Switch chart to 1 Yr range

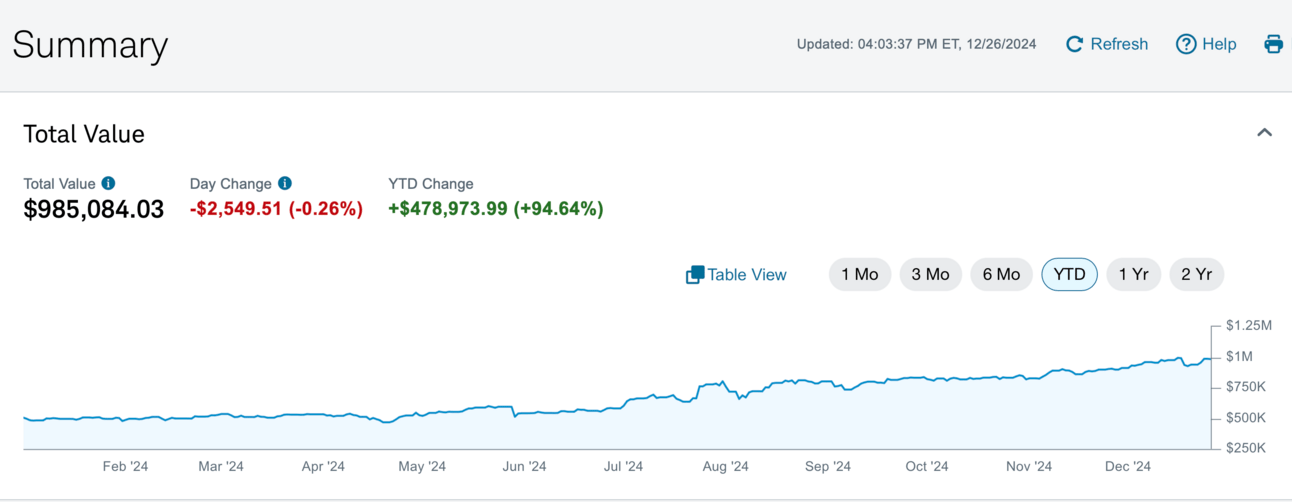pyautogui.click(x=1134, y=275)
